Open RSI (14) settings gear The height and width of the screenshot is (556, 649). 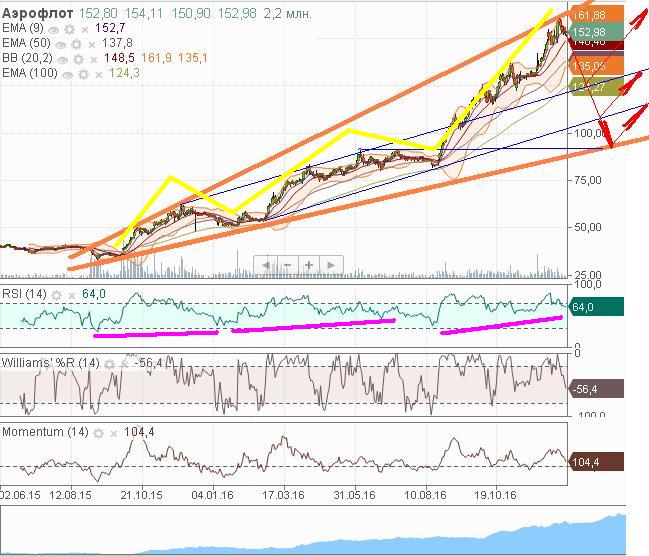tap(56, 295)
